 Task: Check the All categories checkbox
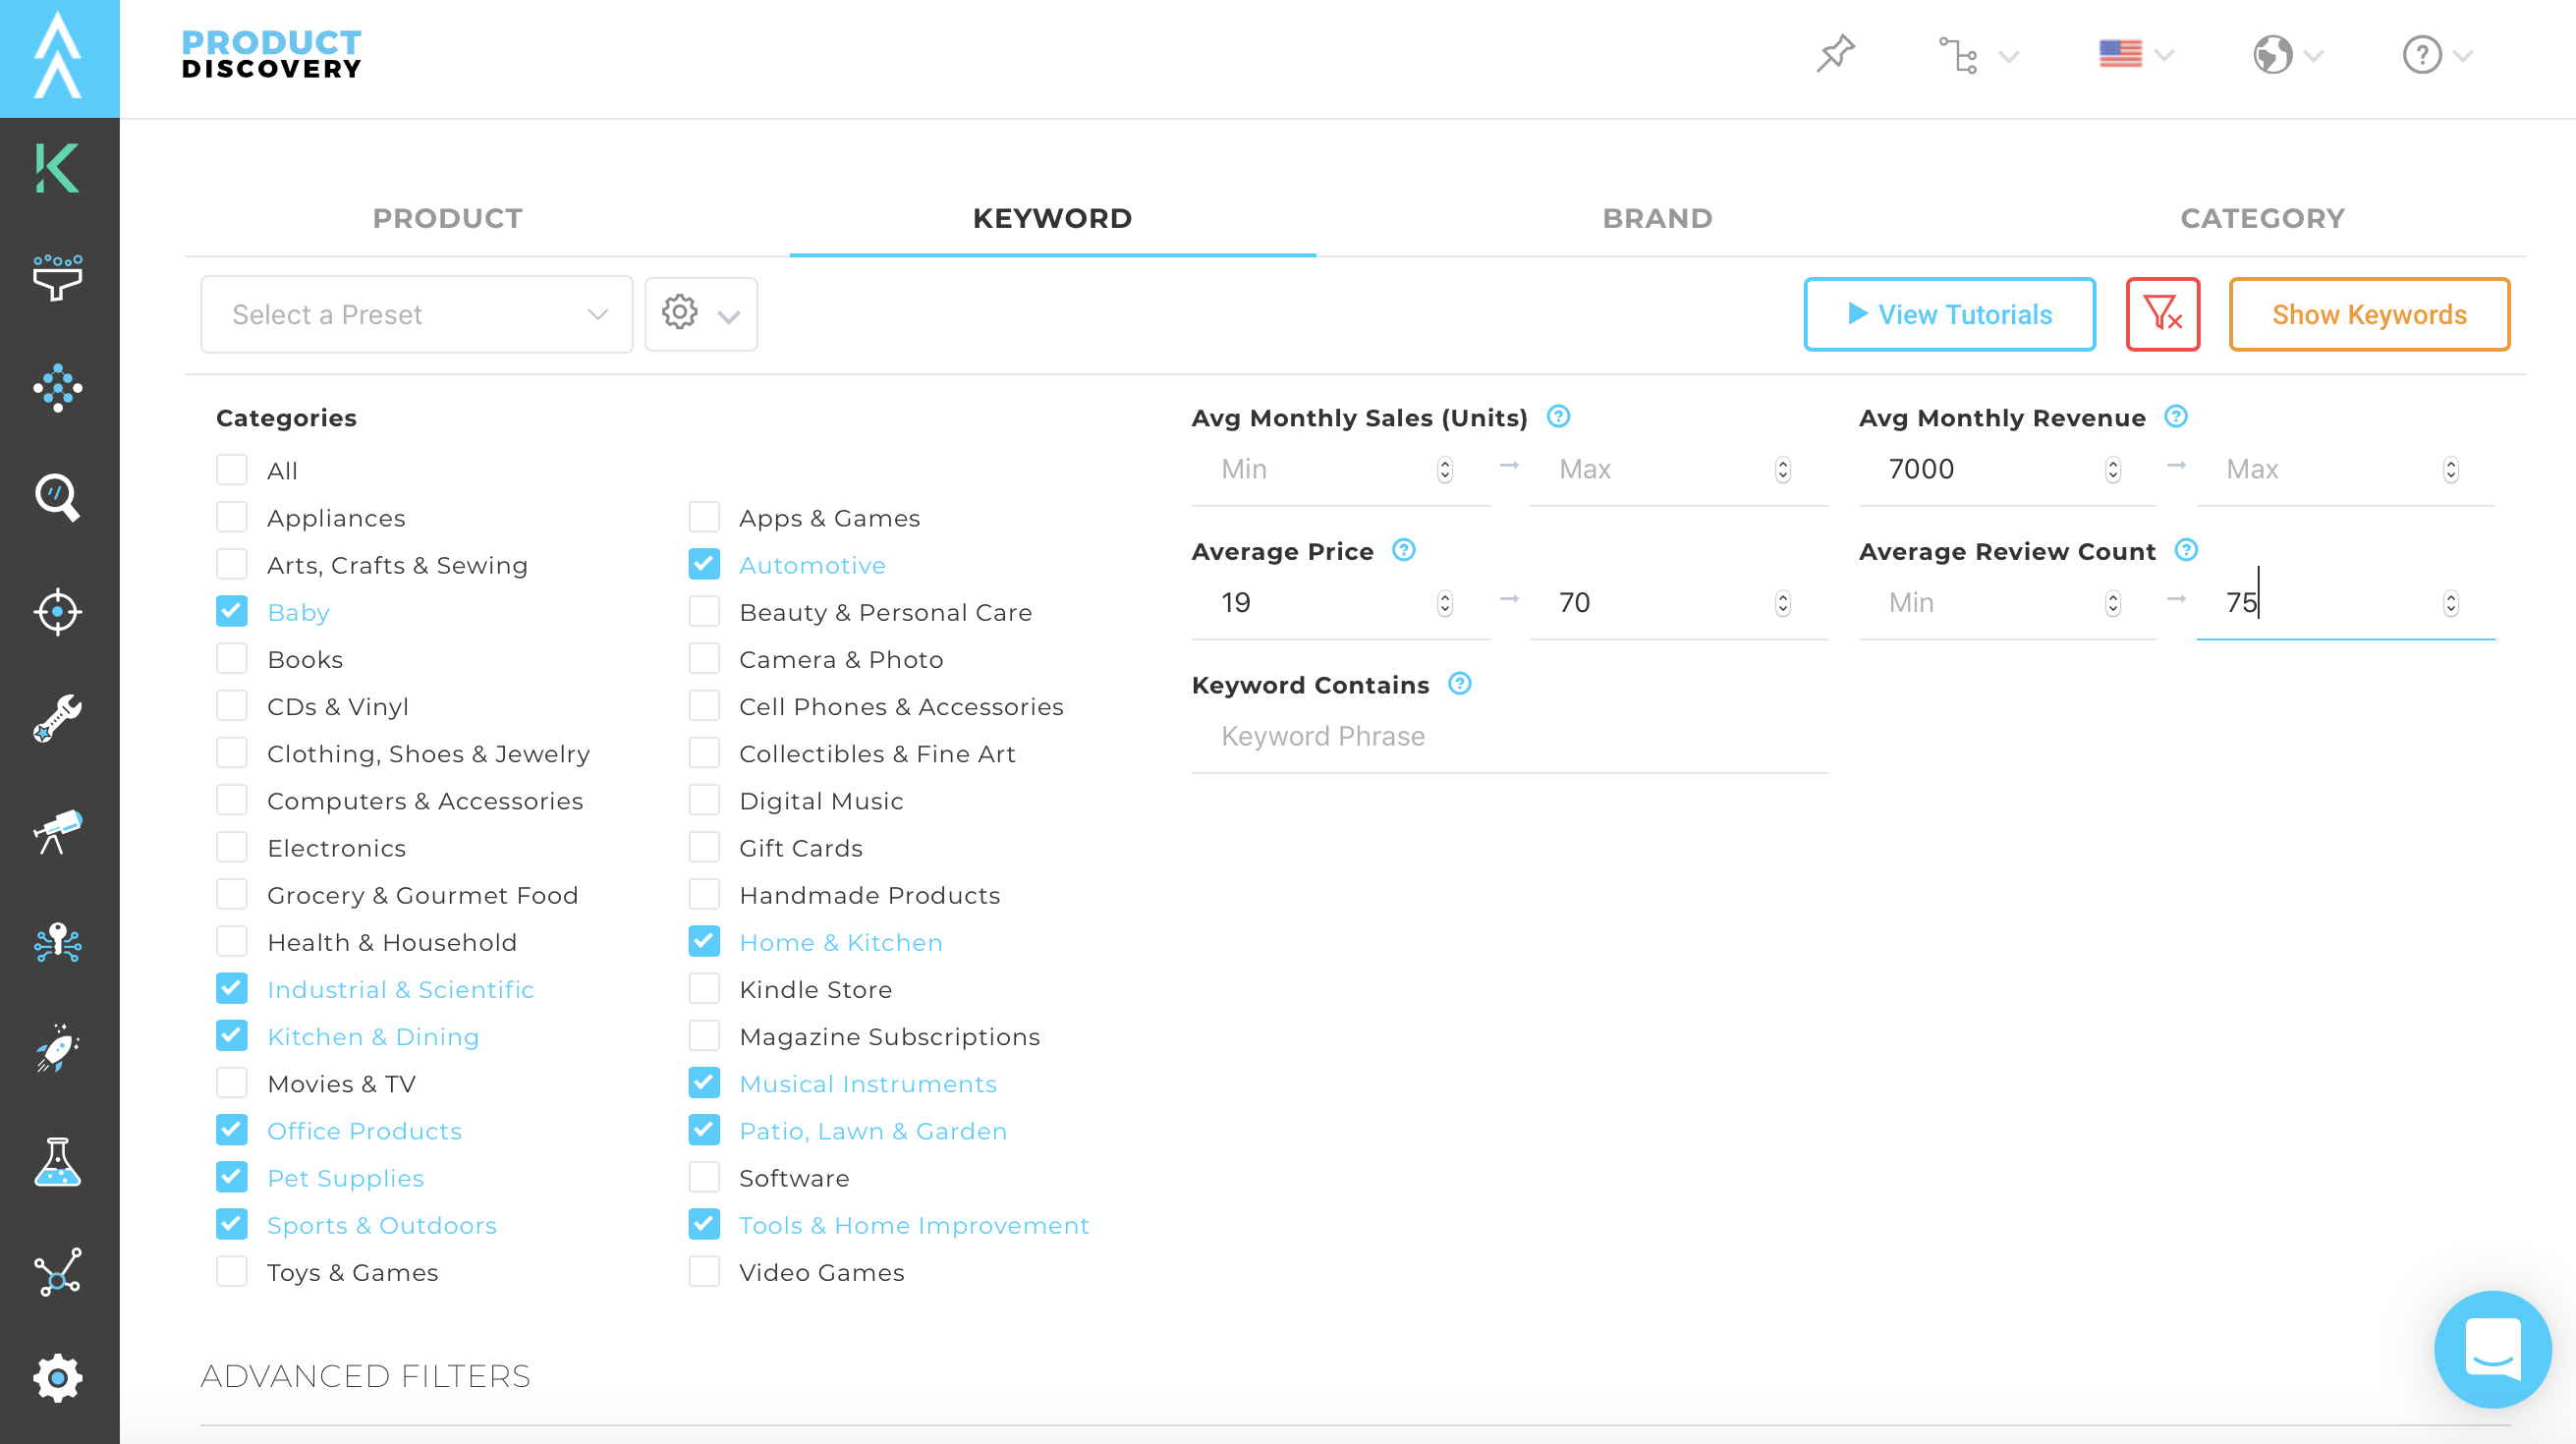pos(232,470)
